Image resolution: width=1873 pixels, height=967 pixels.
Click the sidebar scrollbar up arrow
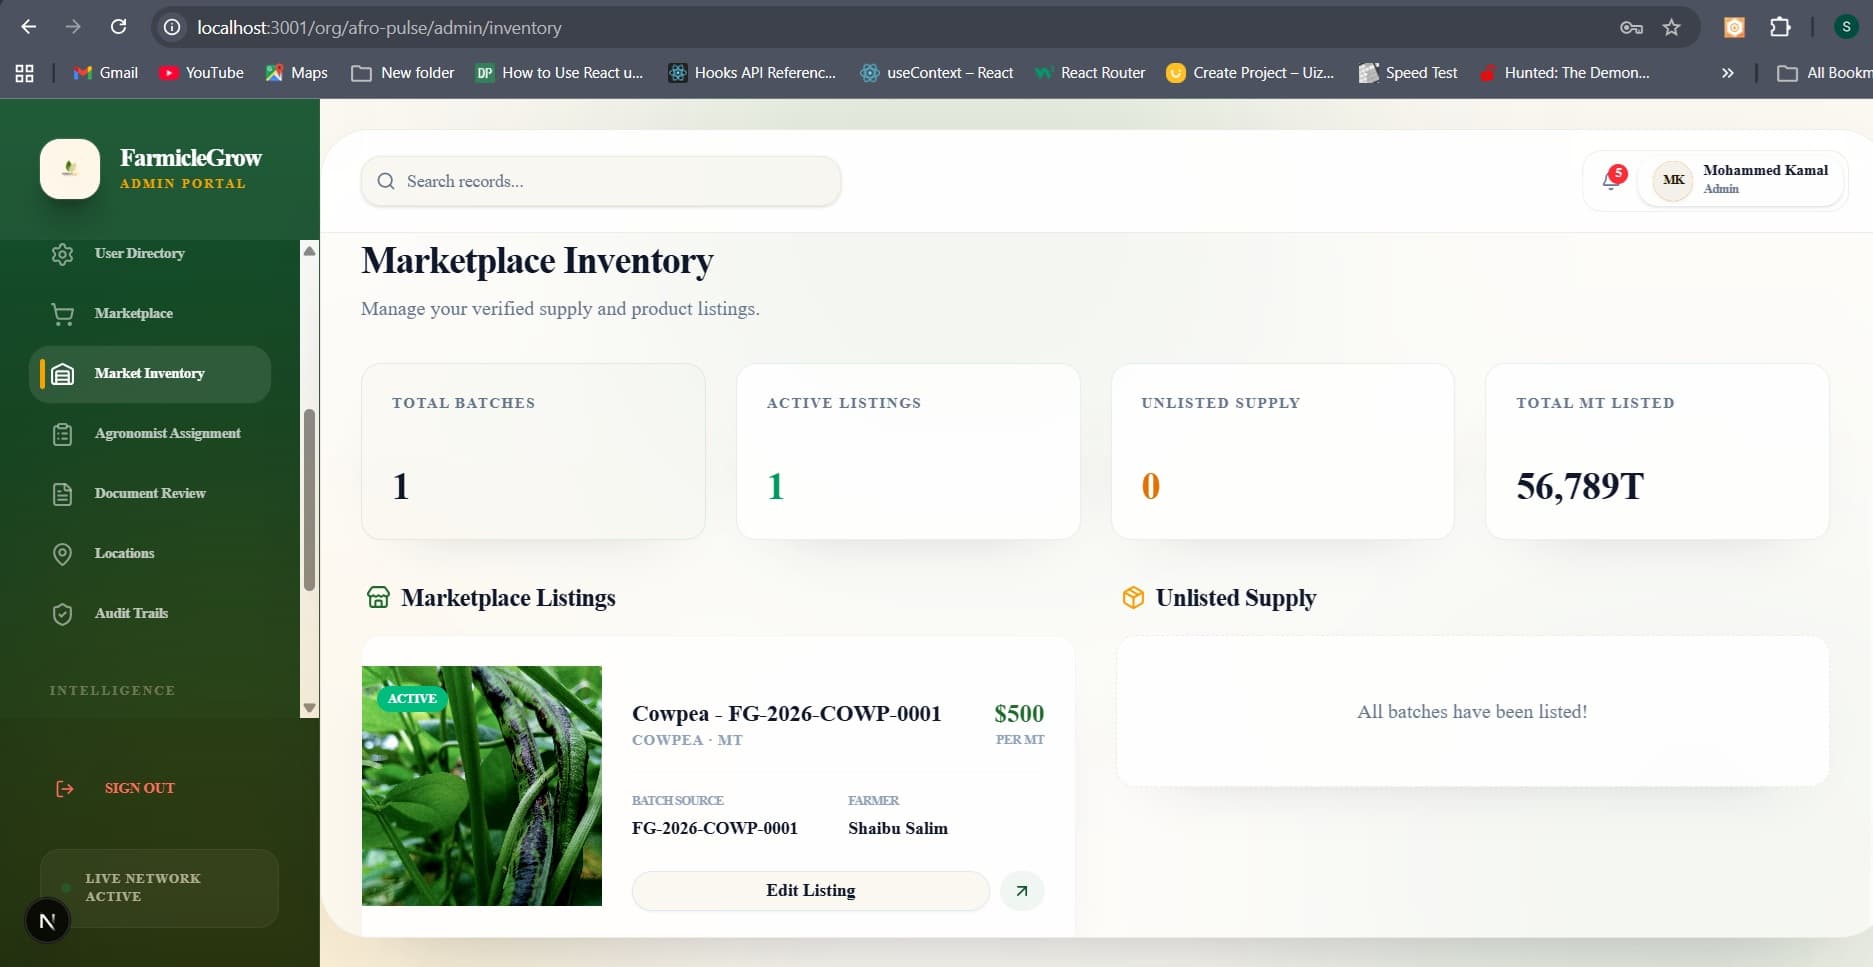(x=309, y=251)
